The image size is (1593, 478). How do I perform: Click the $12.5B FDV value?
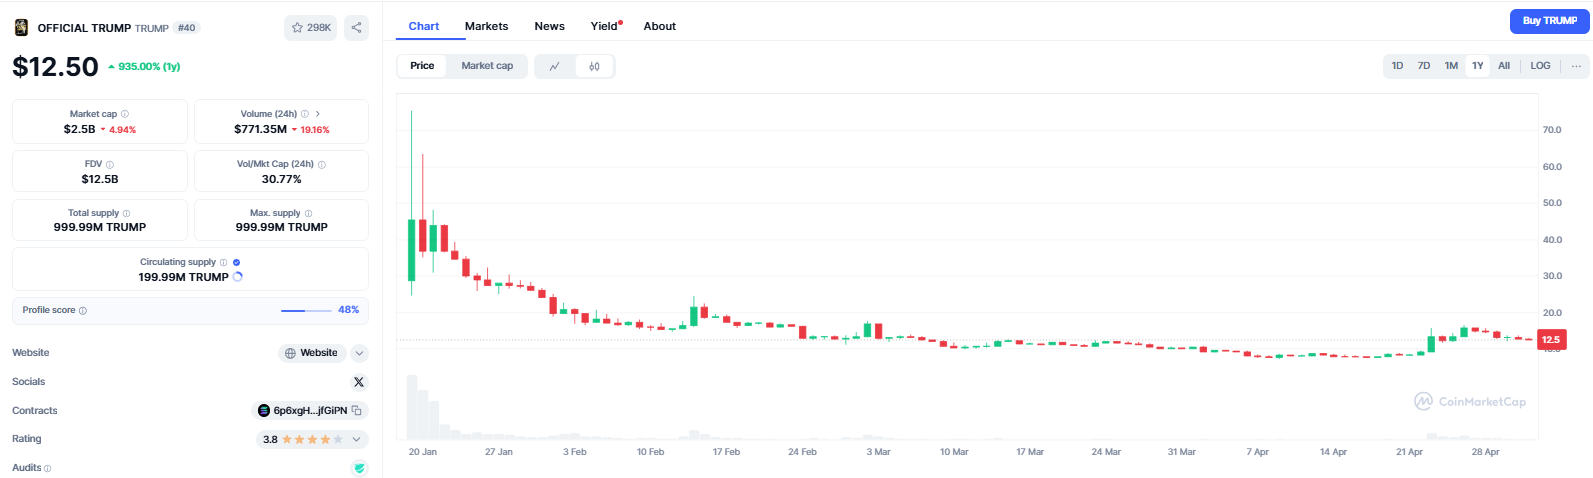tap(100, 179)
